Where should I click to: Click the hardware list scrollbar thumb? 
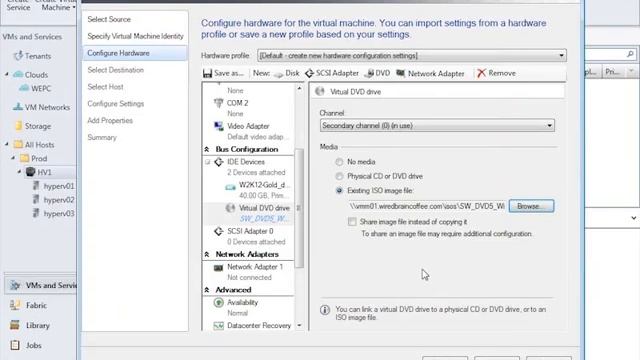pos(299,208)
